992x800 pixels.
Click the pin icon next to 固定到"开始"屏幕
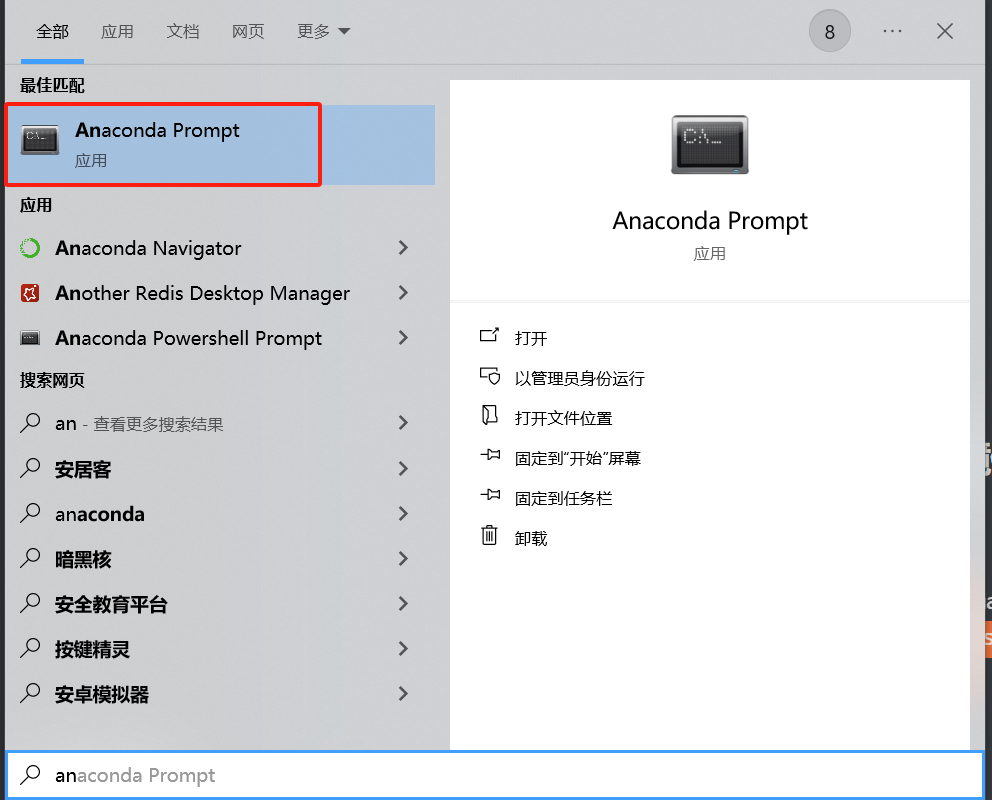tap(490, 455)
